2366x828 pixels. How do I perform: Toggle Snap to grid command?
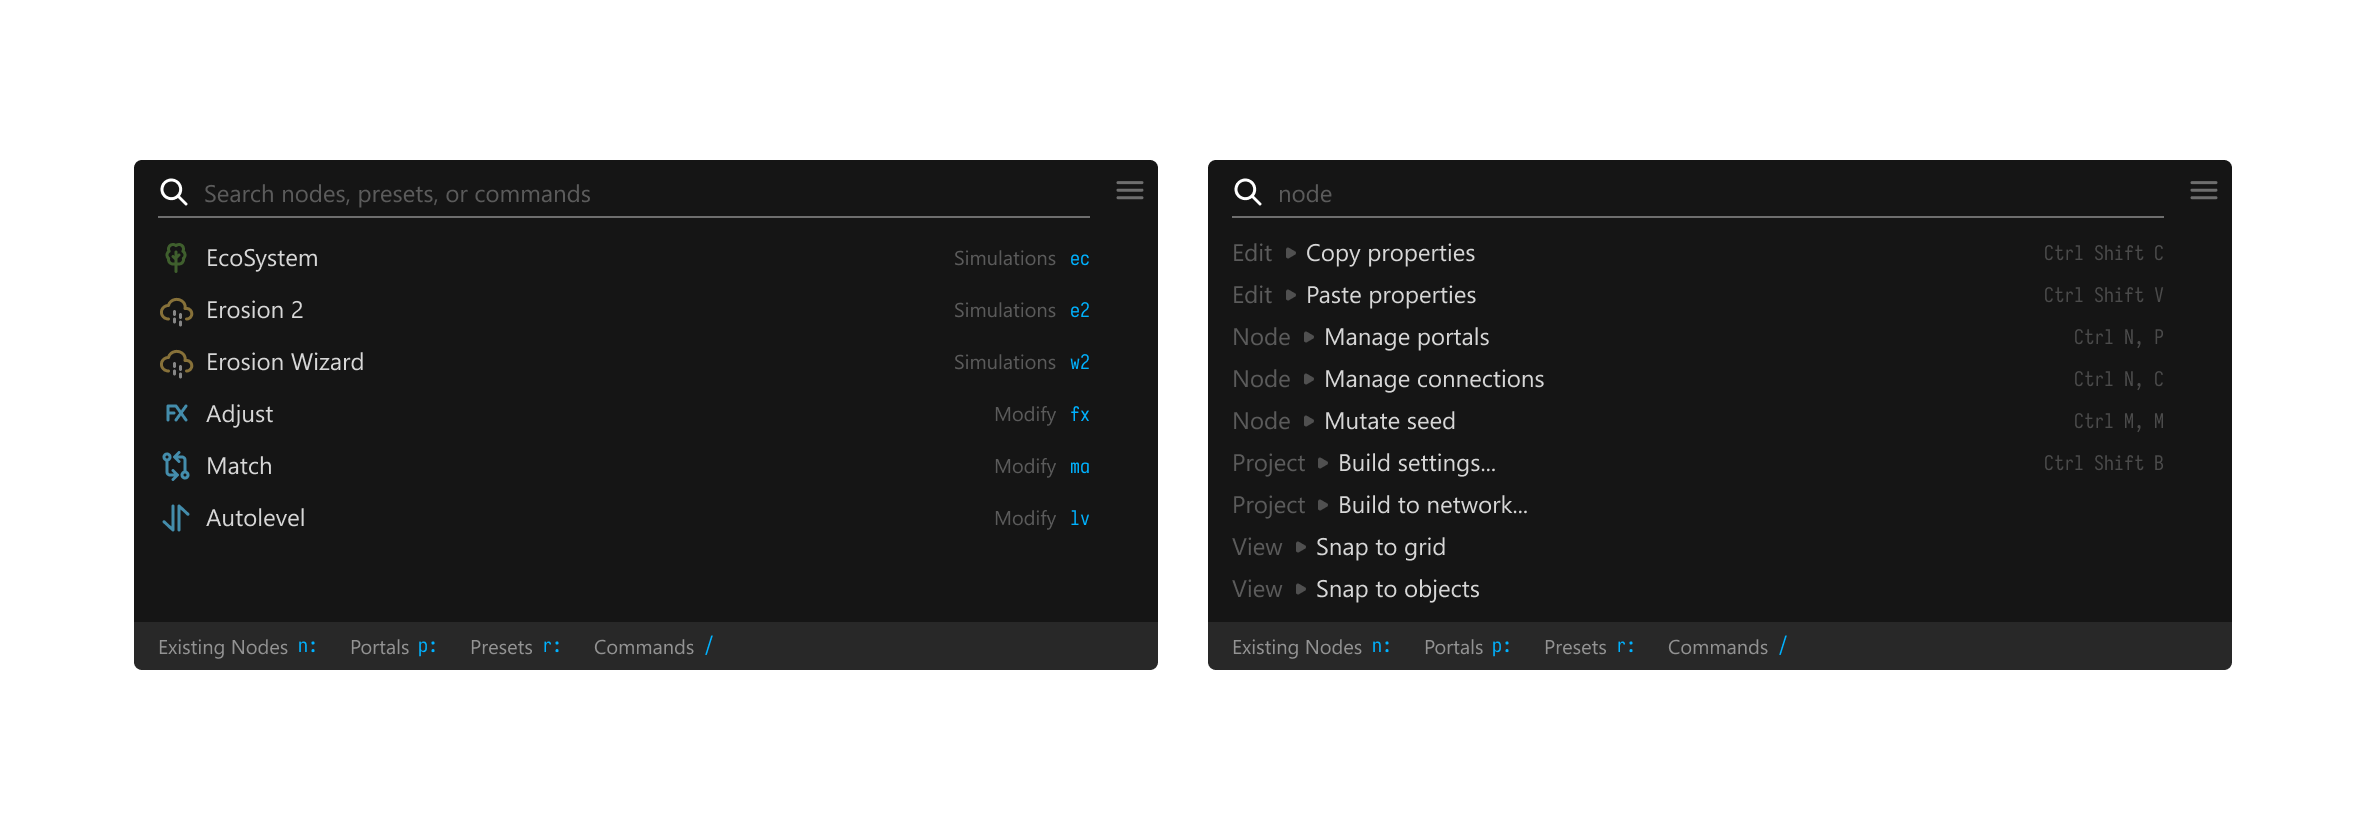[x=1380, y=548]
